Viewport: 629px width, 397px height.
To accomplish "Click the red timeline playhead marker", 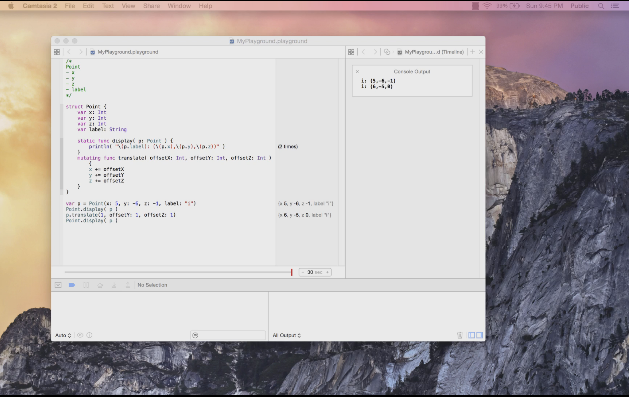I will tap(292, 272).
